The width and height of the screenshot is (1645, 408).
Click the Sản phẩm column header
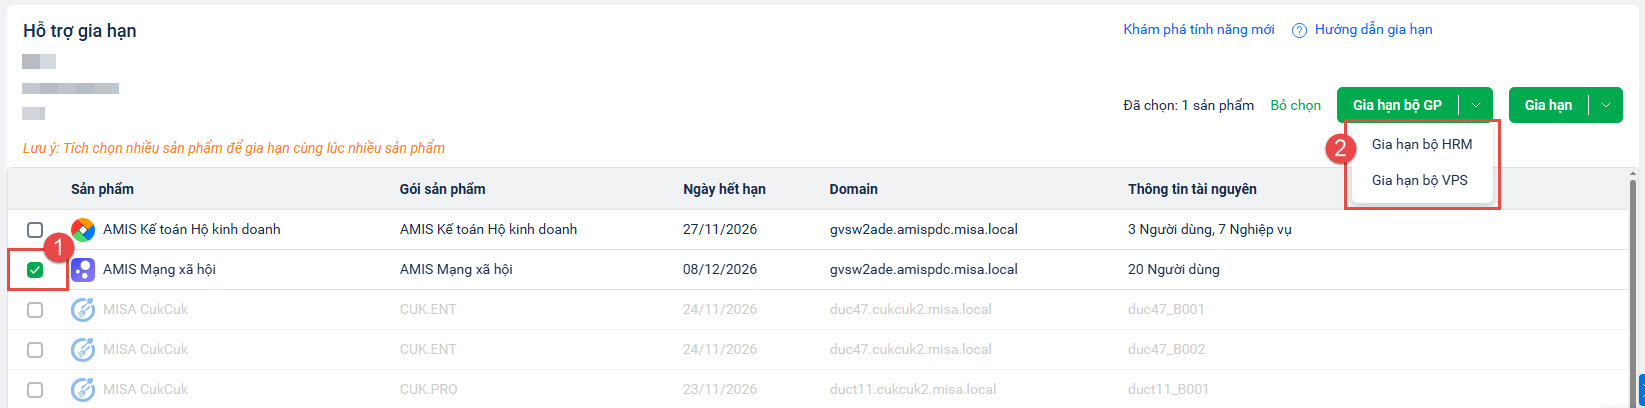point(102,189)
